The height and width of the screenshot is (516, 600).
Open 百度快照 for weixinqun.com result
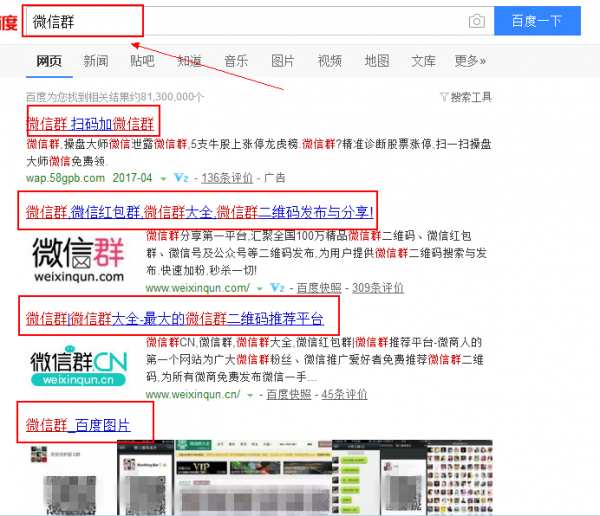pyautogui.click(x=319, y=288)
